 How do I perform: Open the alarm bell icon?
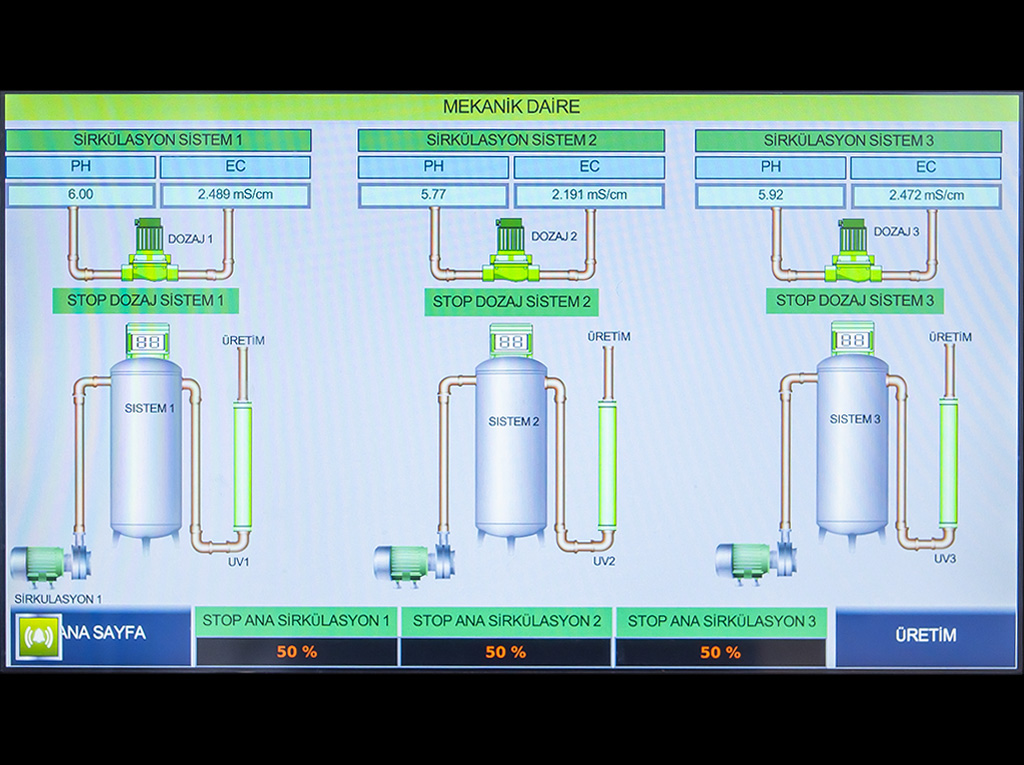(x=40, y=636)
